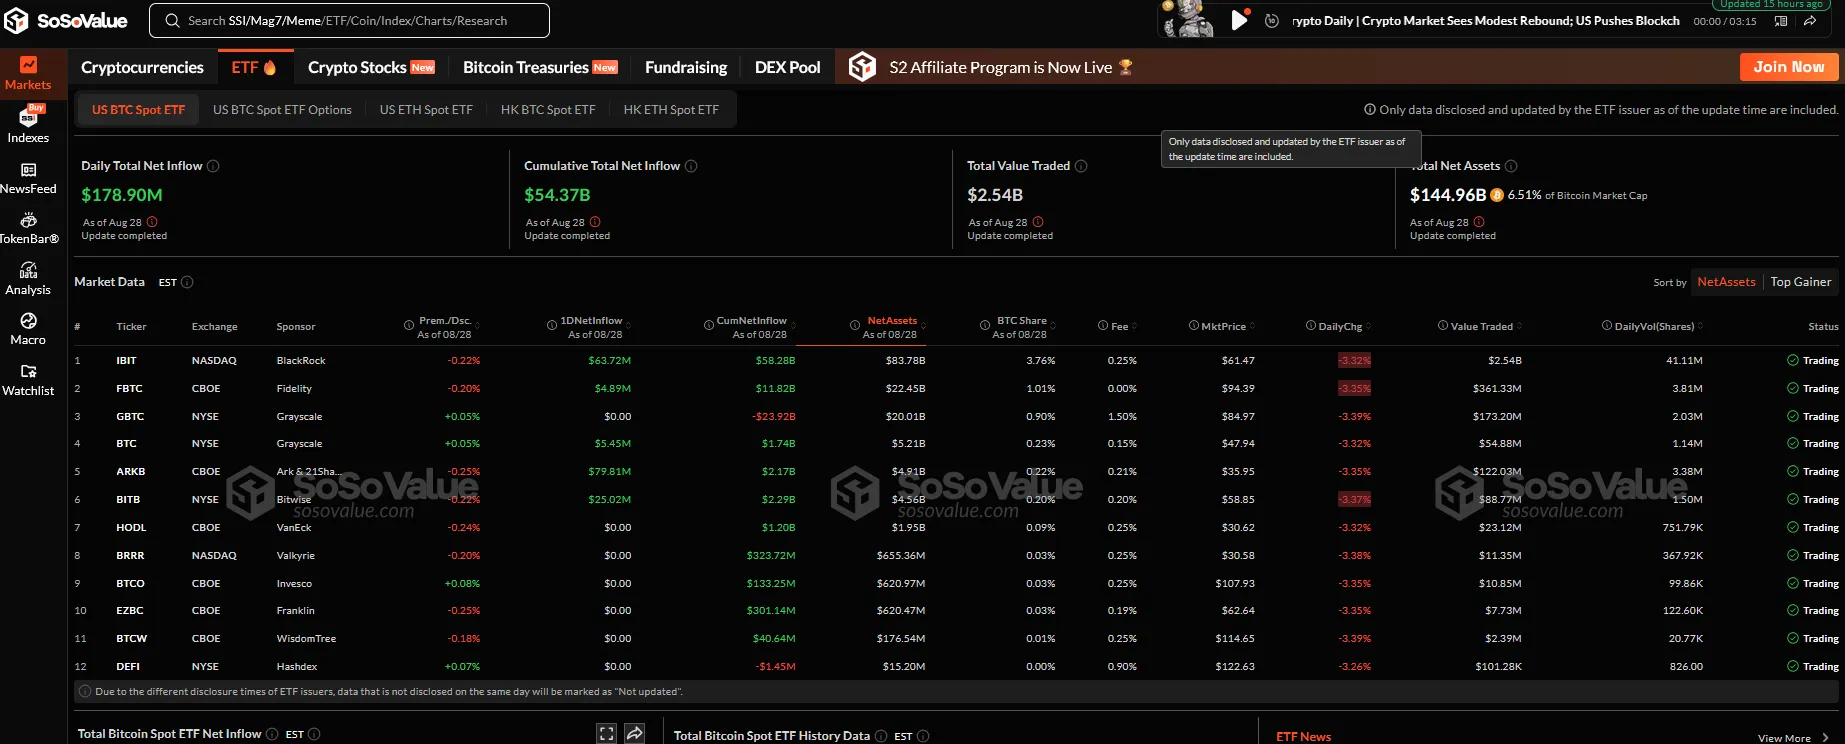
Task: Click the info icon beside Market Data EST
Action: tap(187, 282)
